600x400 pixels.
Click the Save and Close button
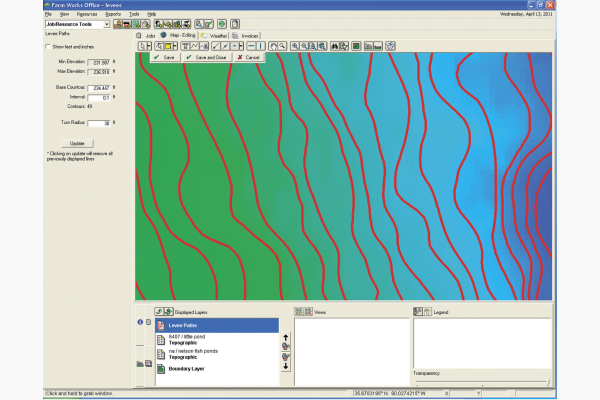[209, 57]
